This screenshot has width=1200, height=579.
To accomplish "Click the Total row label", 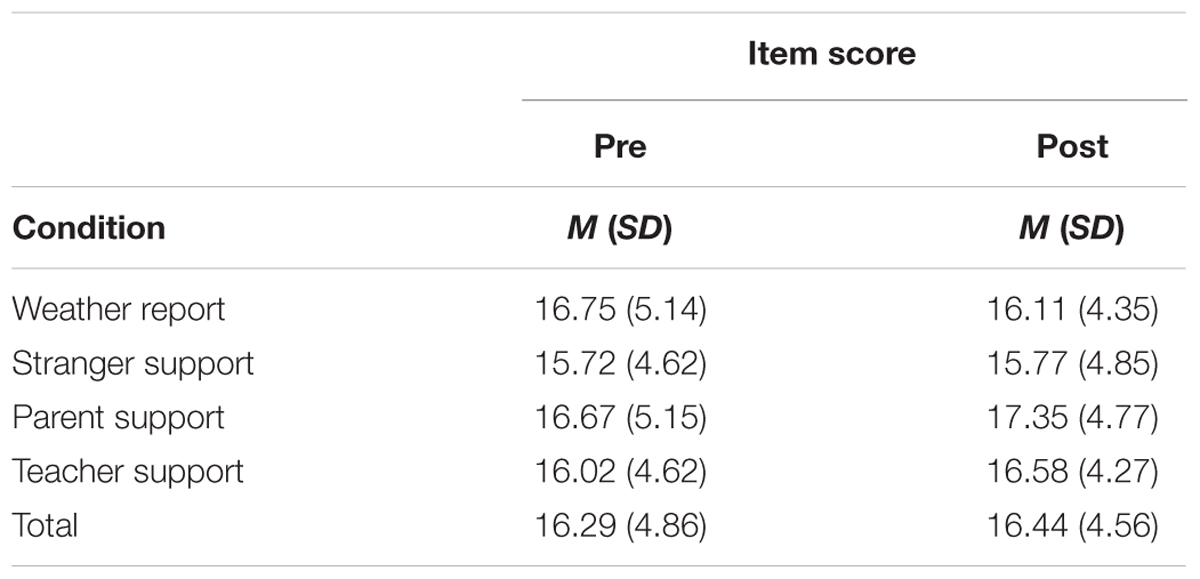I will 44,524.
